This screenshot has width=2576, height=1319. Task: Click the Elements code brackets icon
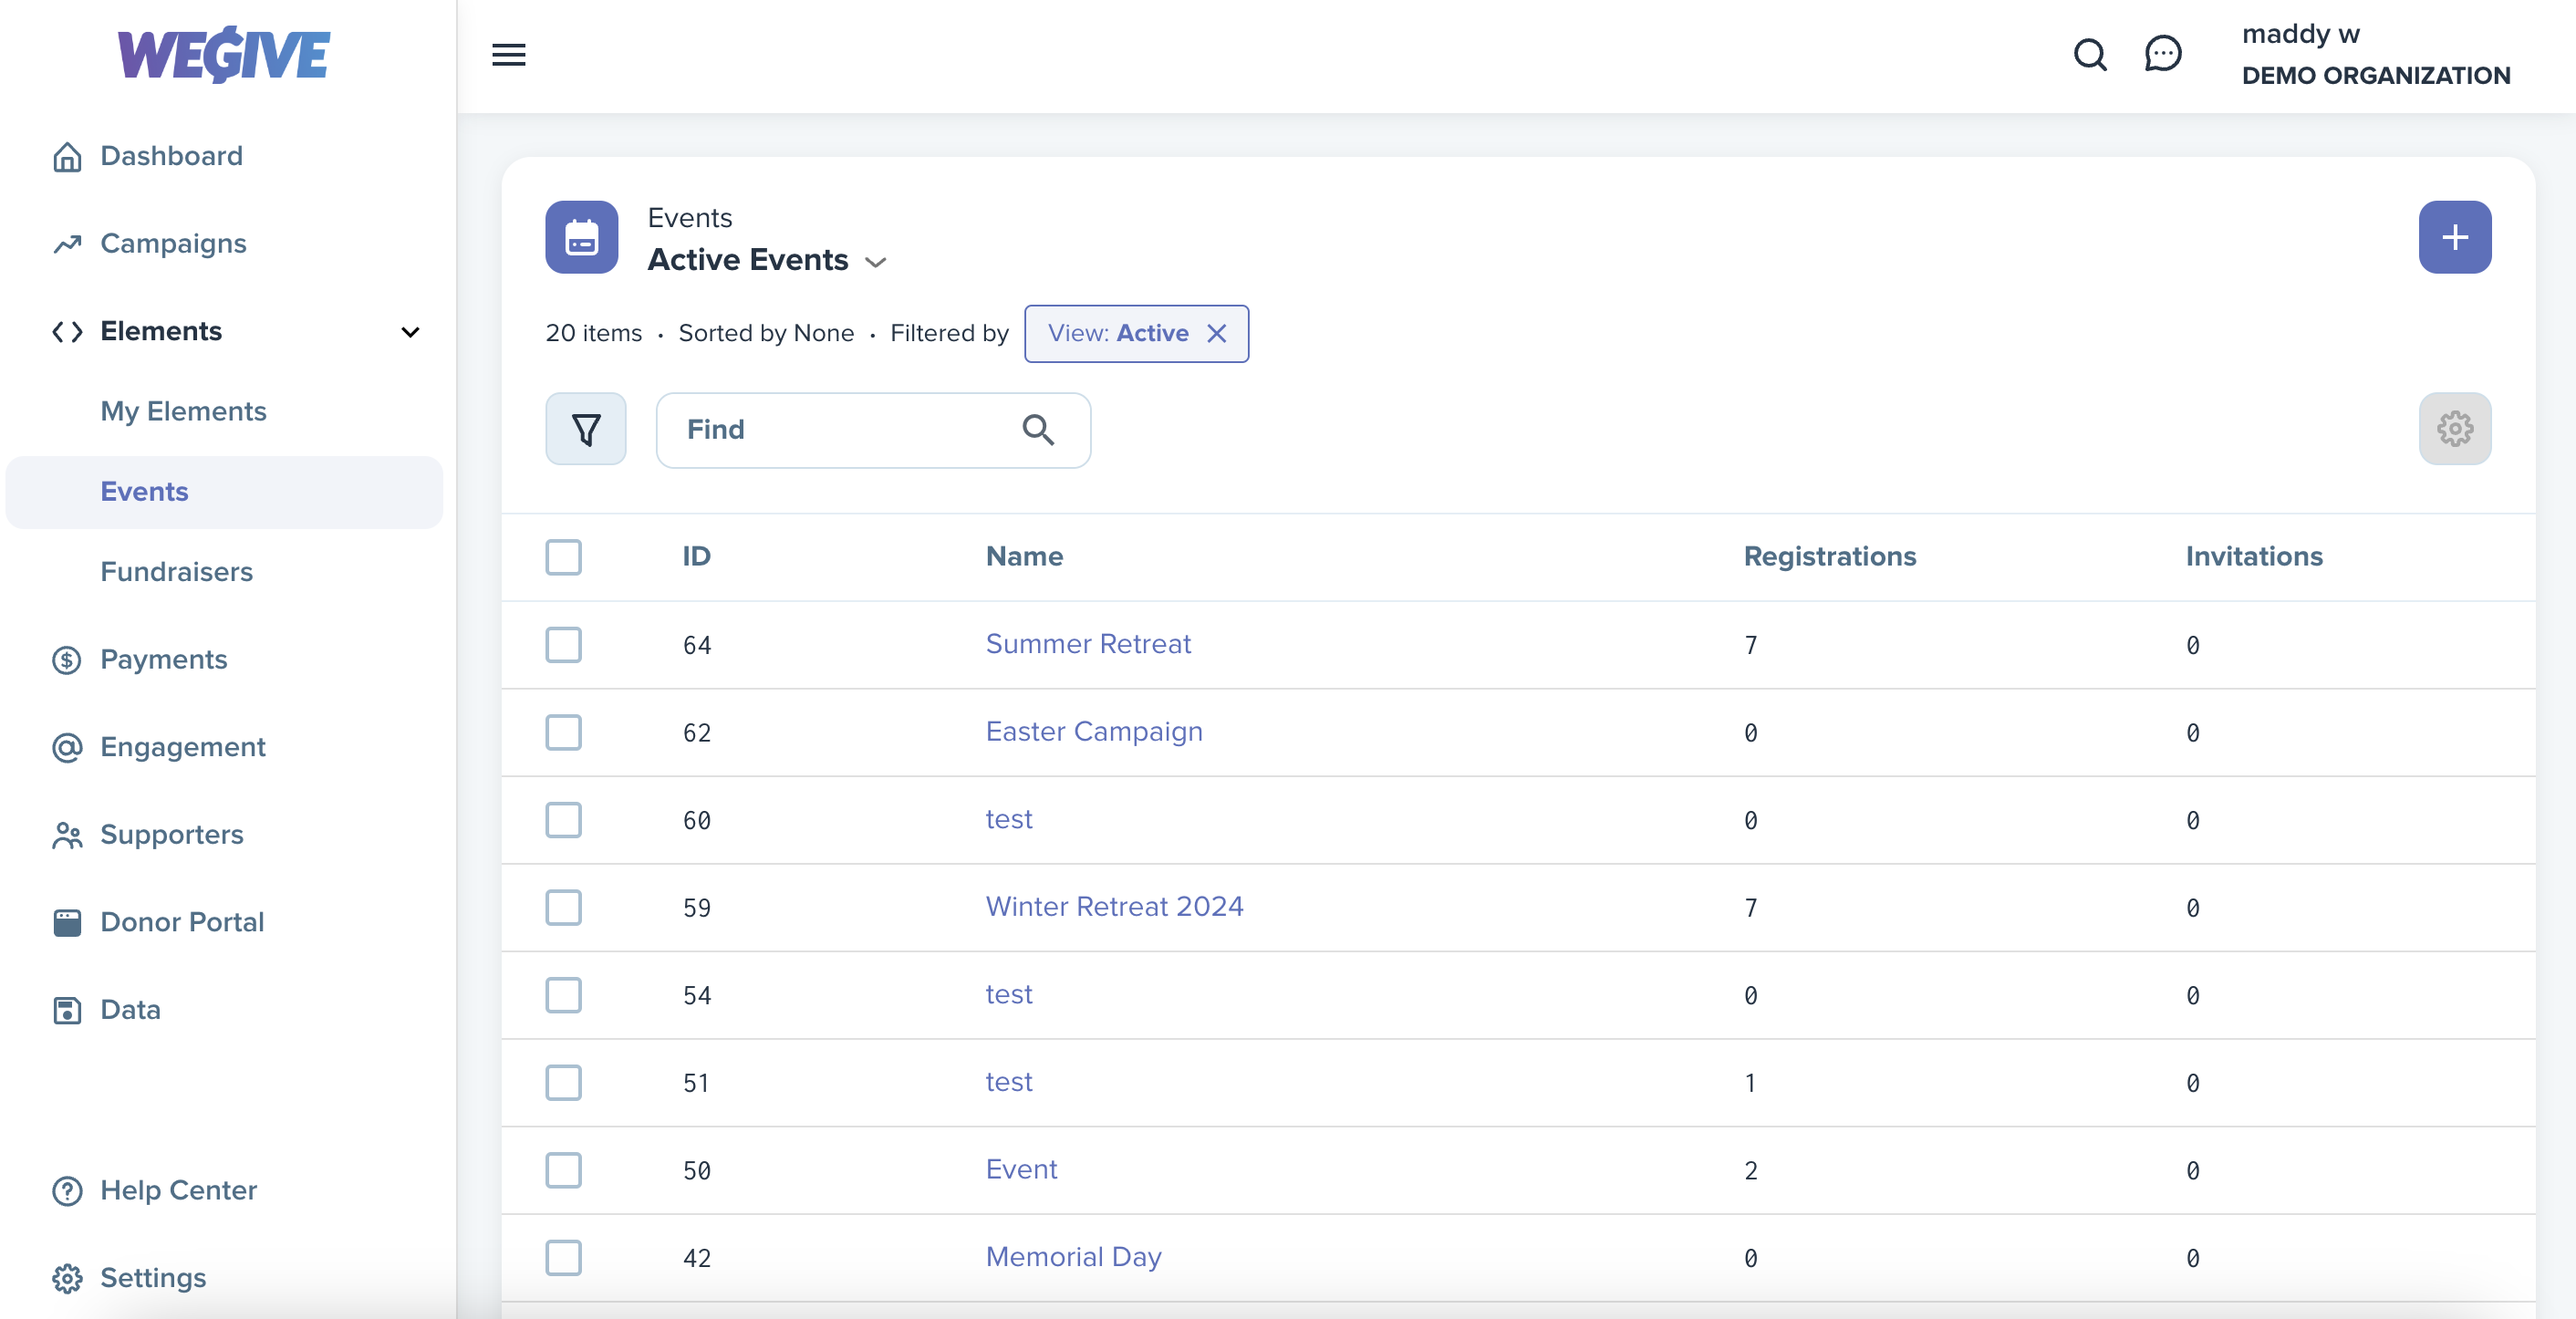click(67, 332)
